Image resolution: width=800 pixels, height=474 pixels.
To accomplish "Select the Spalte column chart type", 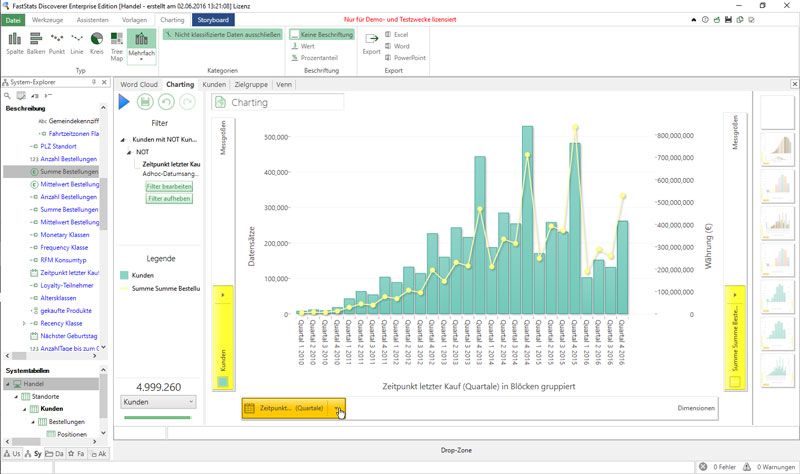I will [x=15, y=43].
